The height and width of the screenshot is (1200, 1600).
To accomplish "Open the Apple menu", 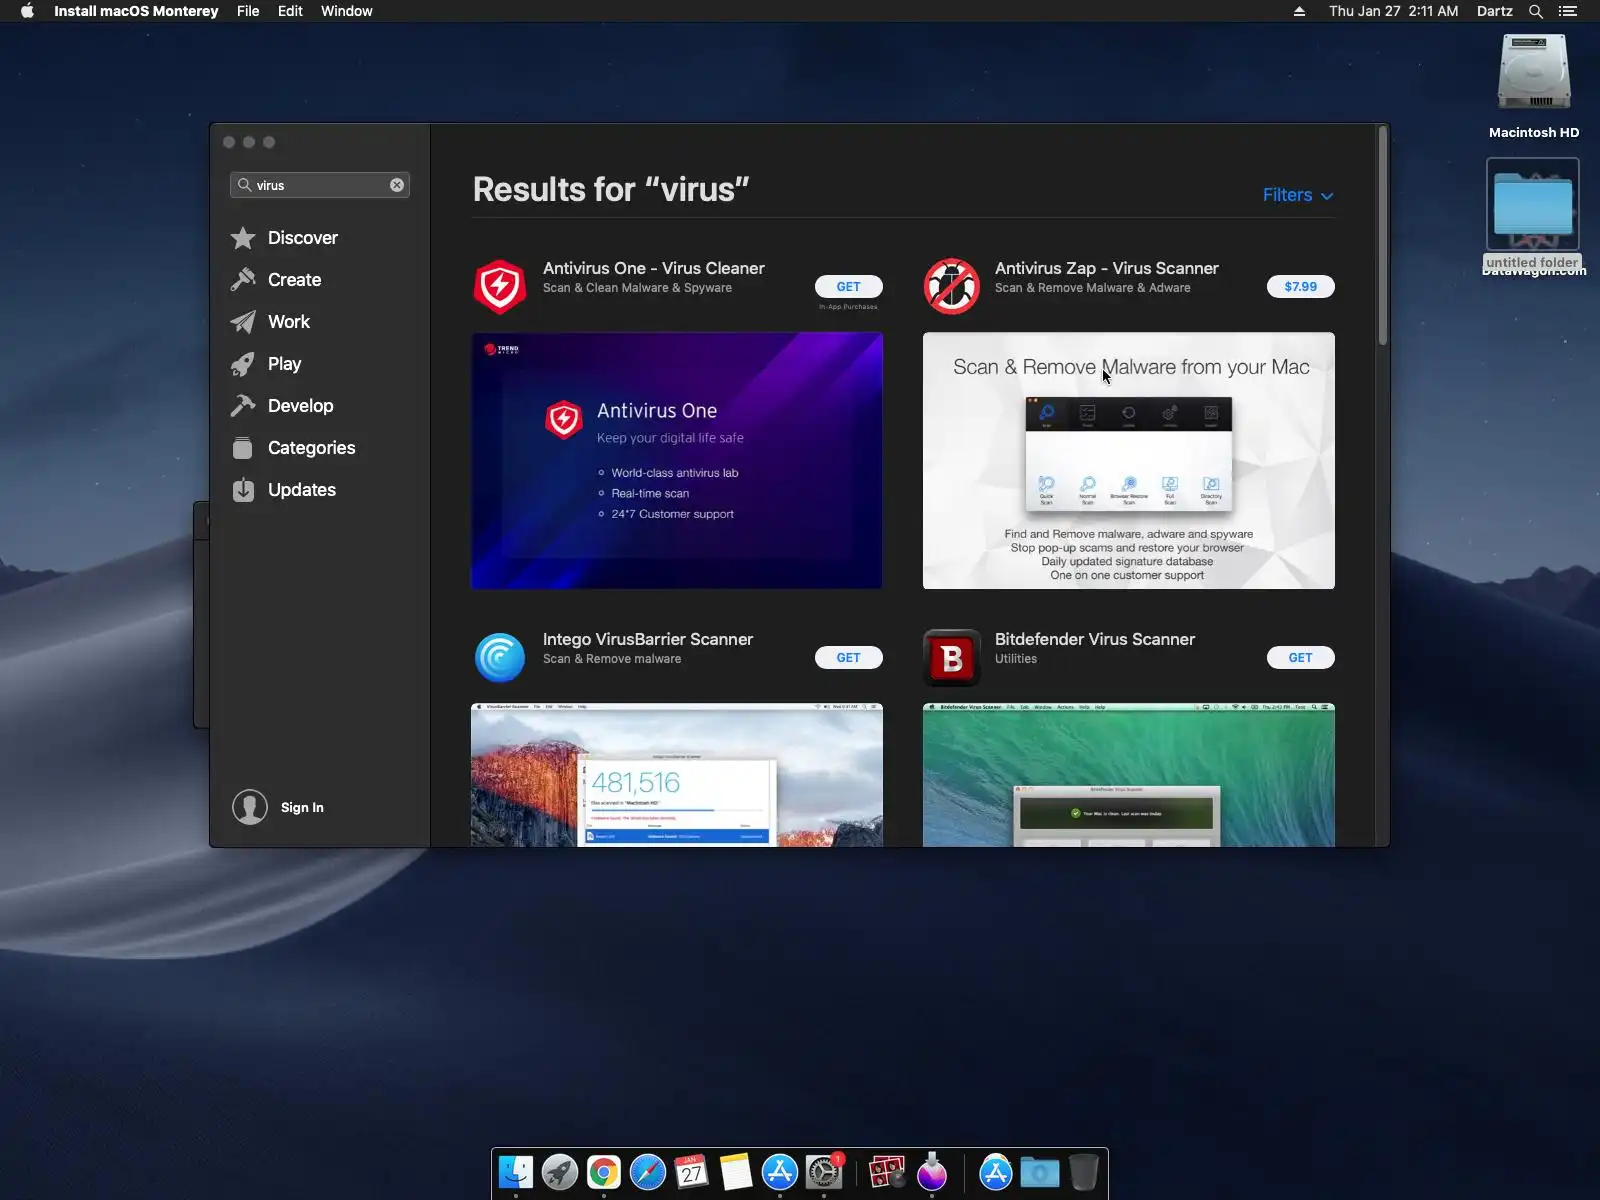I will coord(27,11).
